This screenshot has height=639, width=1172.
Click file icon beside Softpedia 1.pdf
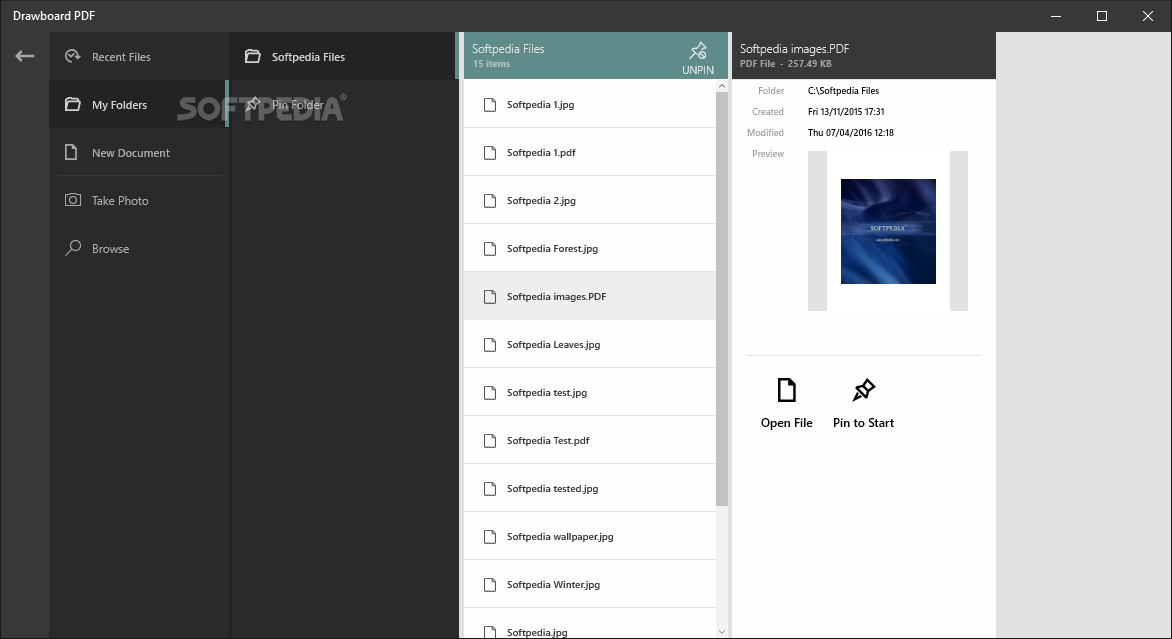tap(490, 152)
